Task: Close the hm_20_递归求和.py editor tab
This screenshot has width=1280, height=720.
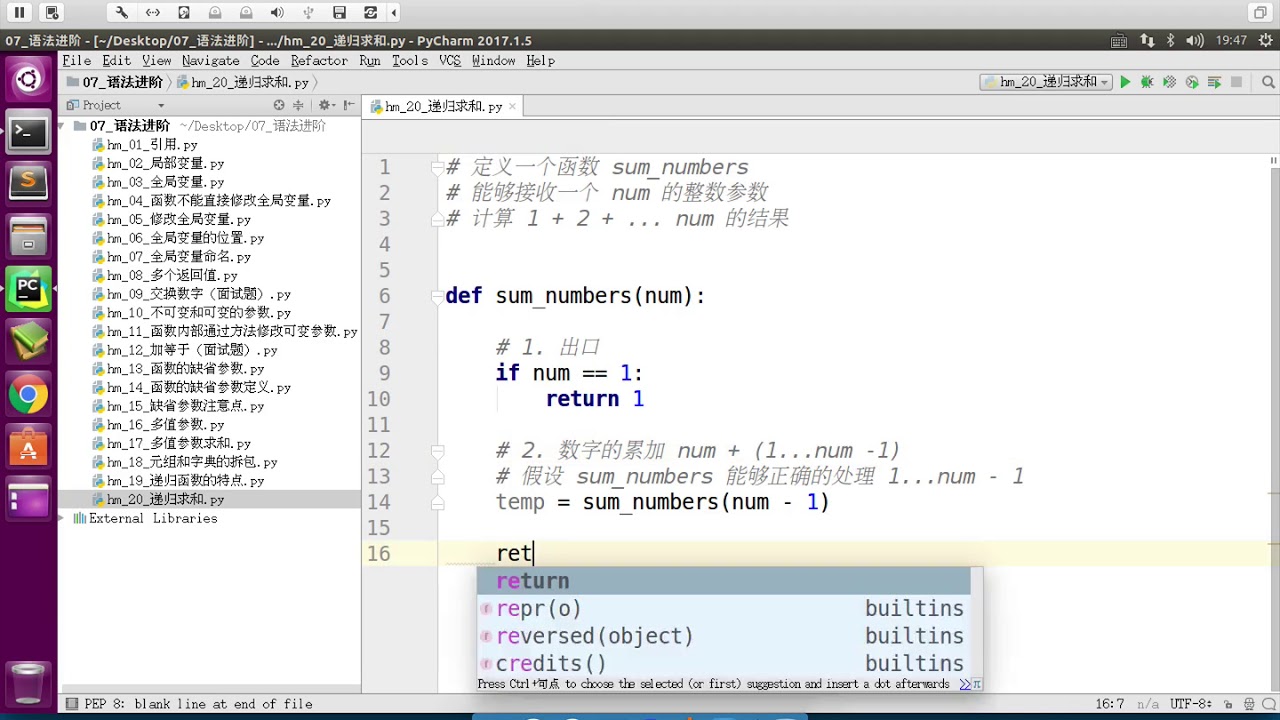Action: point(512,106)
